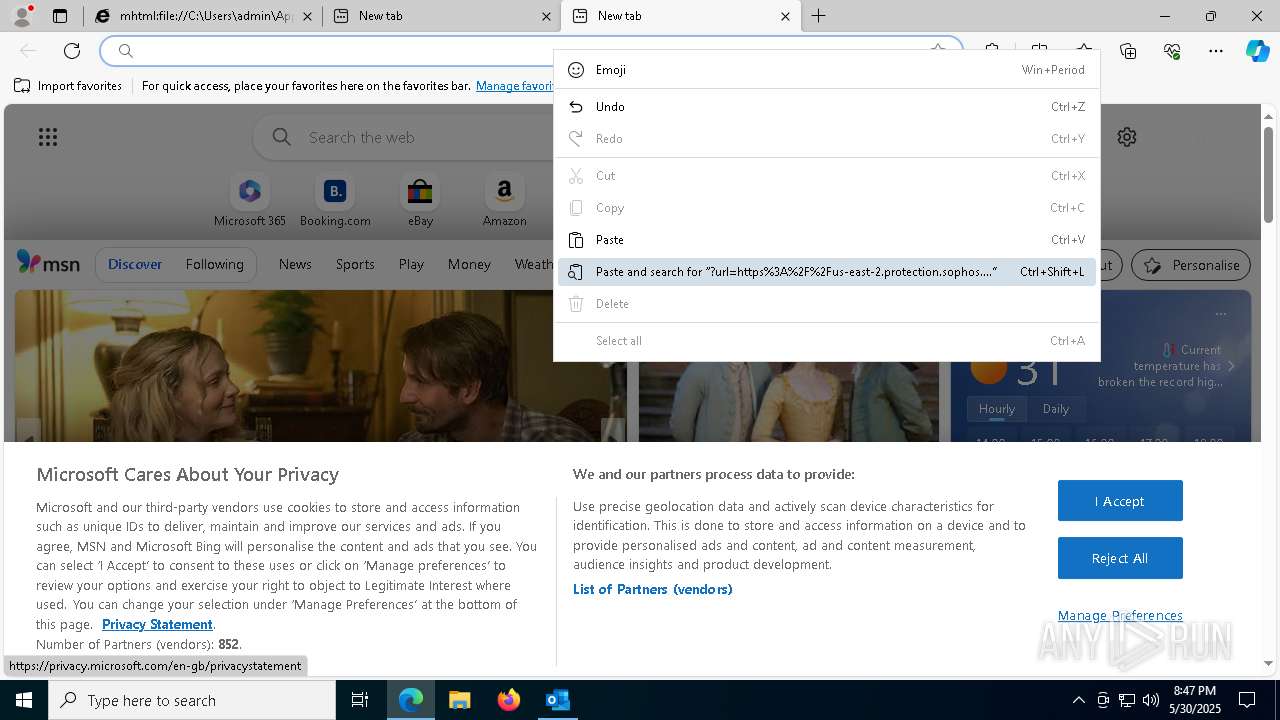Select Paste and search for URL entry
1280x720 pixels.
[x=827, y=272]
